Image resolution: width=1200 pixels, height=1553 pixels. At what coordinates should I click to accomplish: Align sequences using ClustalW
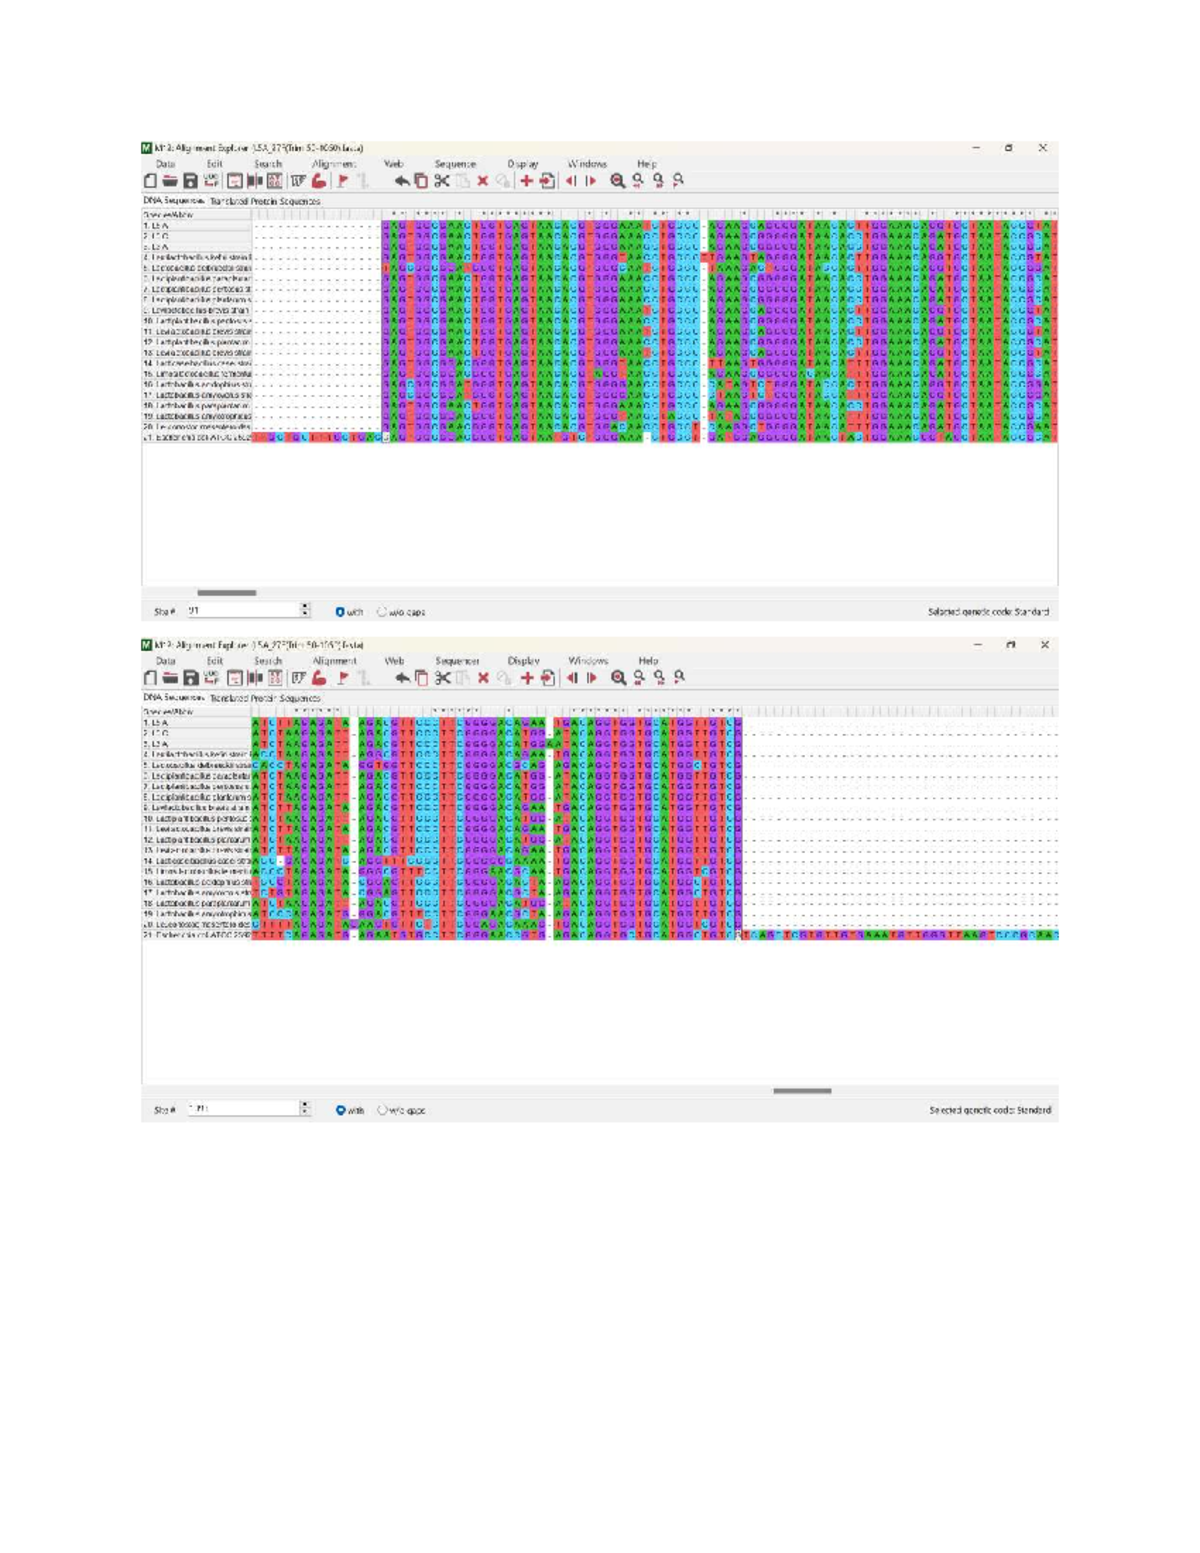pos(297,182)
